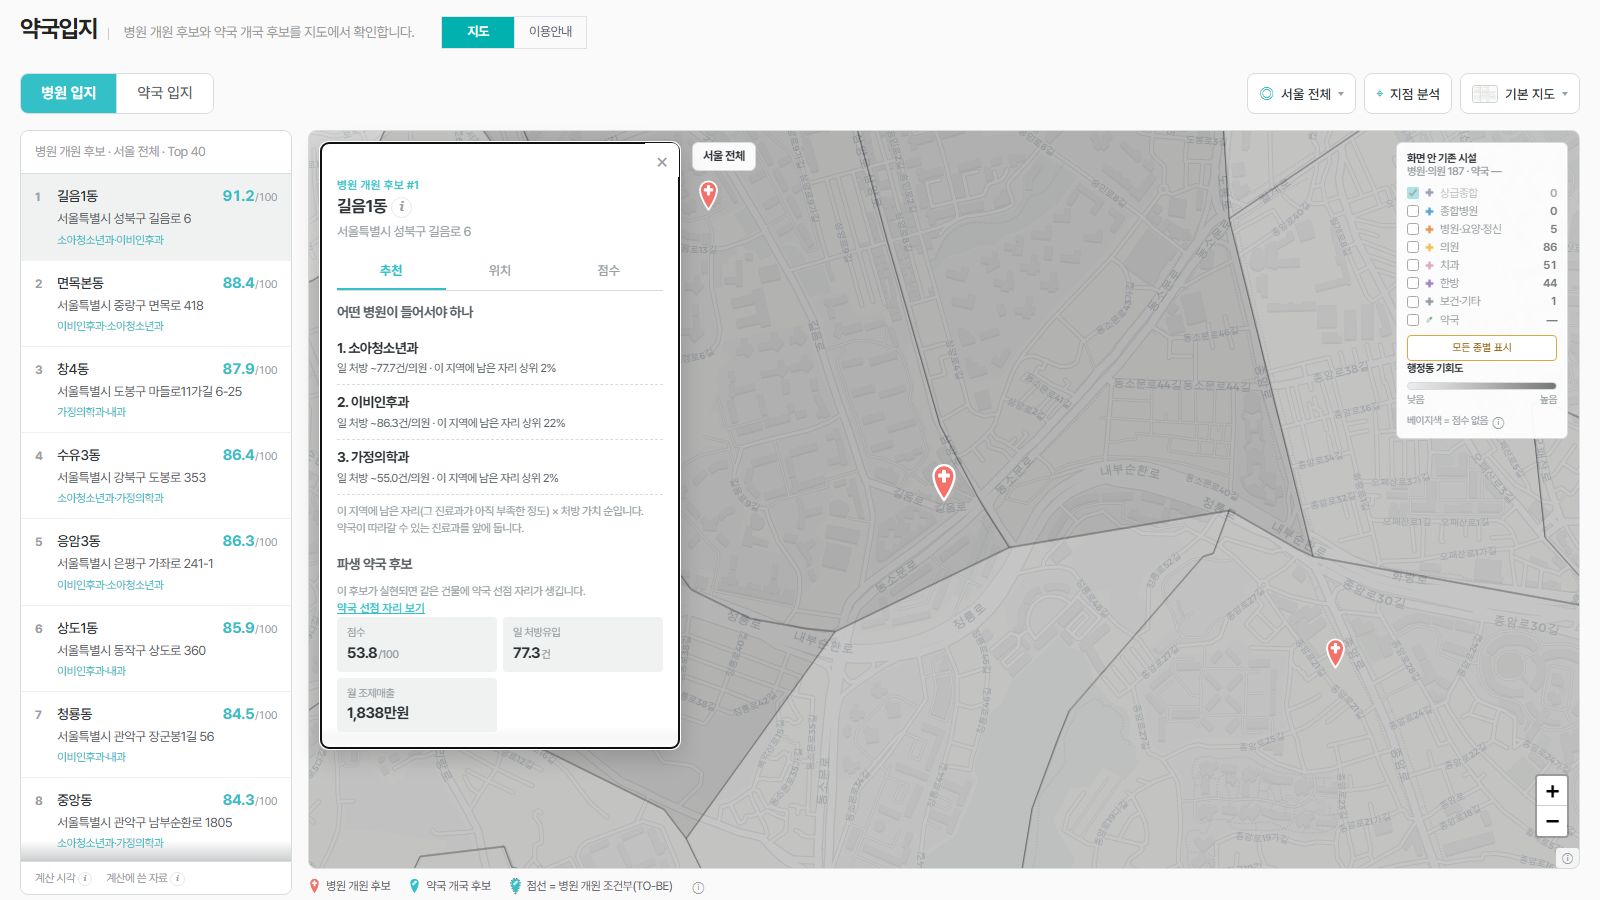Check the 치과 facility checkbox

[x=1413, y=265]
